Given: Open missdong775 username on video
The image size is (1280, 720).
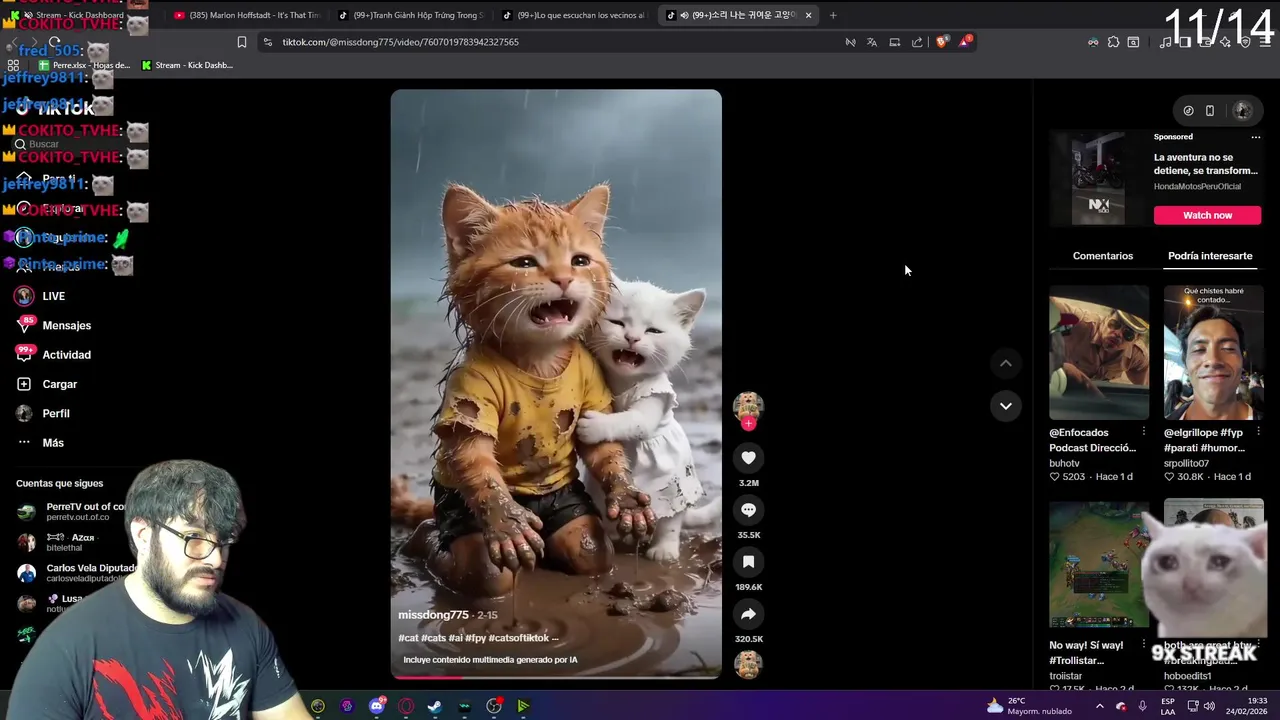Looking at the screenshot, I should point(433,615).
